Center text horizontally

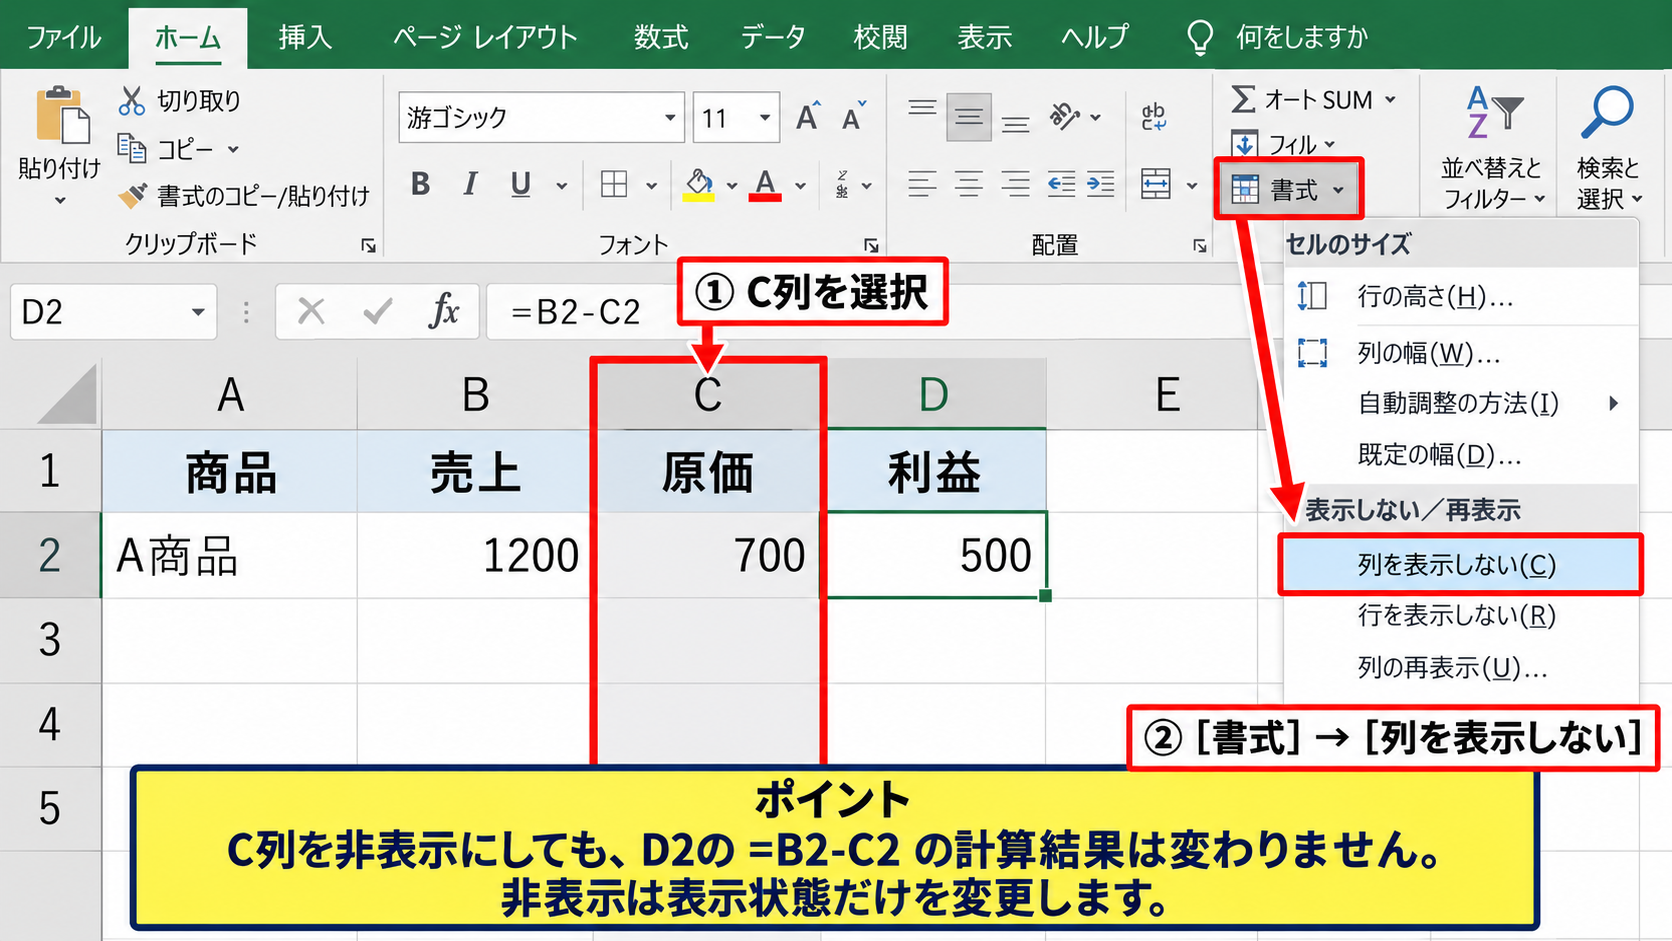(968, 184)
